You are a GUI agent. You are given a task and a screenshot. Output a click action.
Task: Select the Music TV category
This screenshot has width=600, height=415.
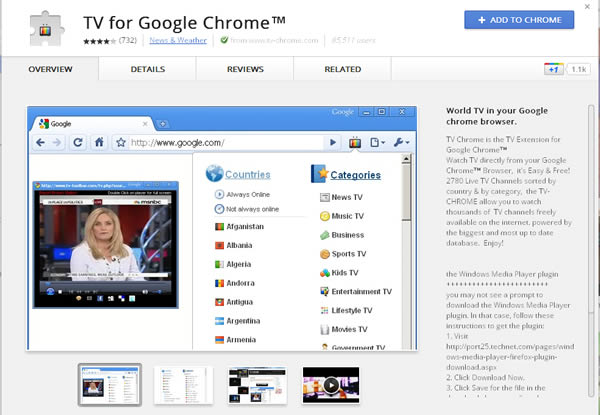(341, 216)
